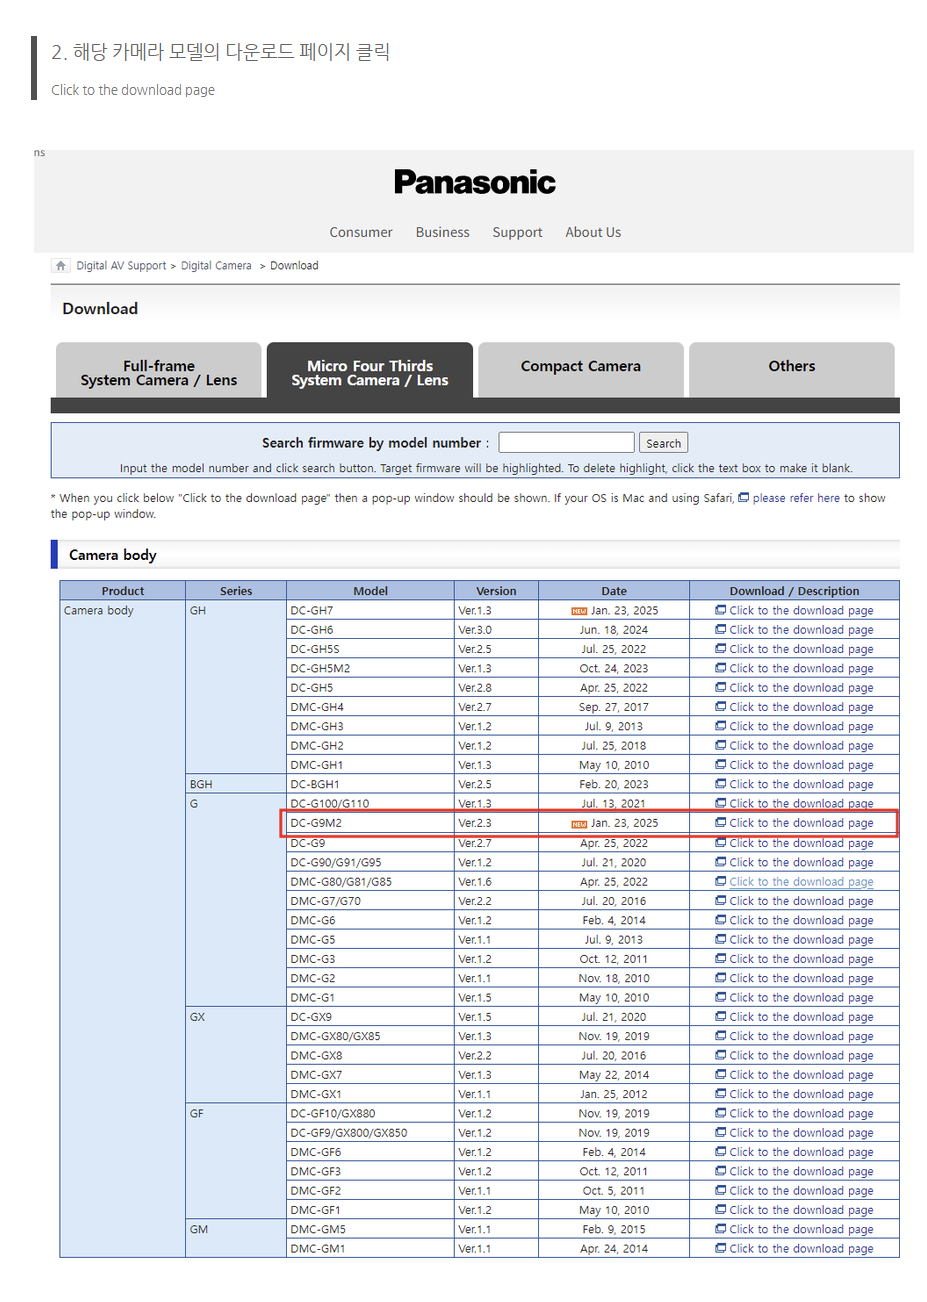Click popup icon in DC-GX9 row

click(x=720, y=1017)
